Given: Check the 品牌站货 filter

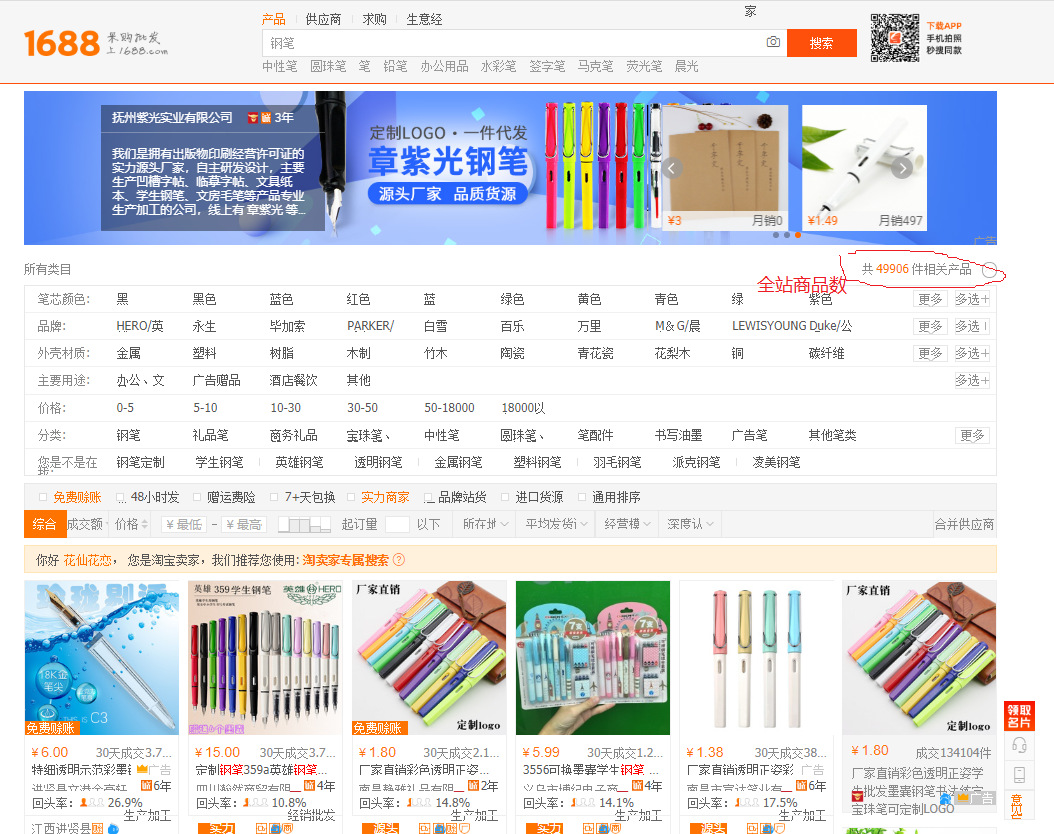Looking at the screenshot, I should coord(428,497).
